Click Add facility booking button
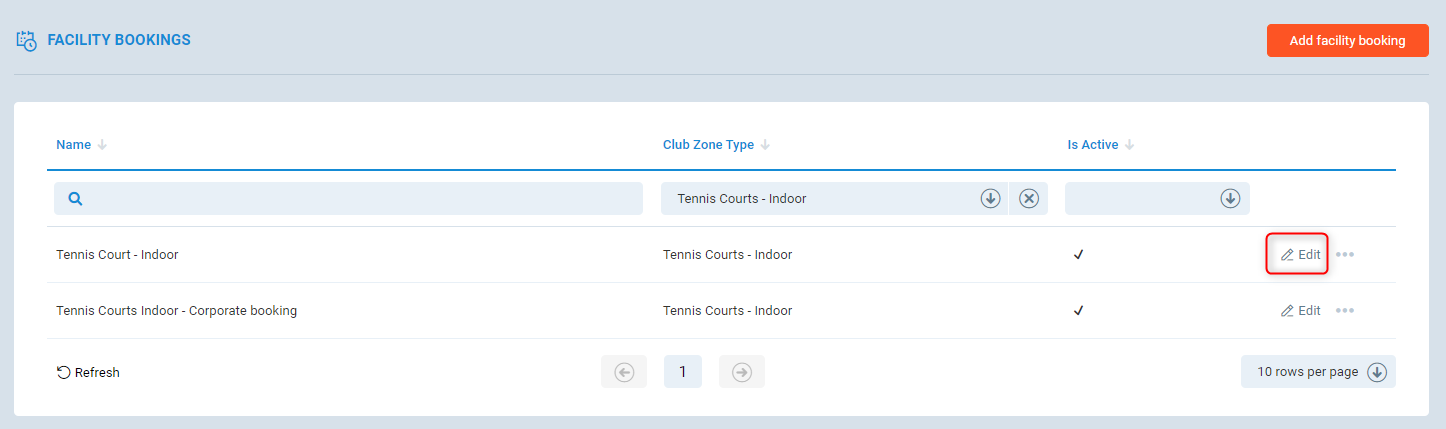The height and width of the screenshot is (429, 1446). (x=1347, y=41)
